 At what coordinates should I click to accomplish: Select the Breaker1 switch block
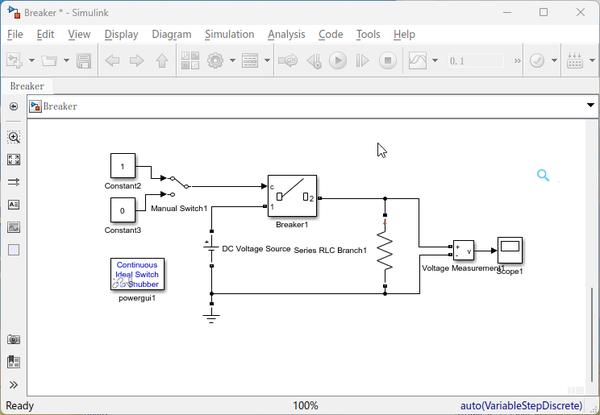tap(292, 196)
